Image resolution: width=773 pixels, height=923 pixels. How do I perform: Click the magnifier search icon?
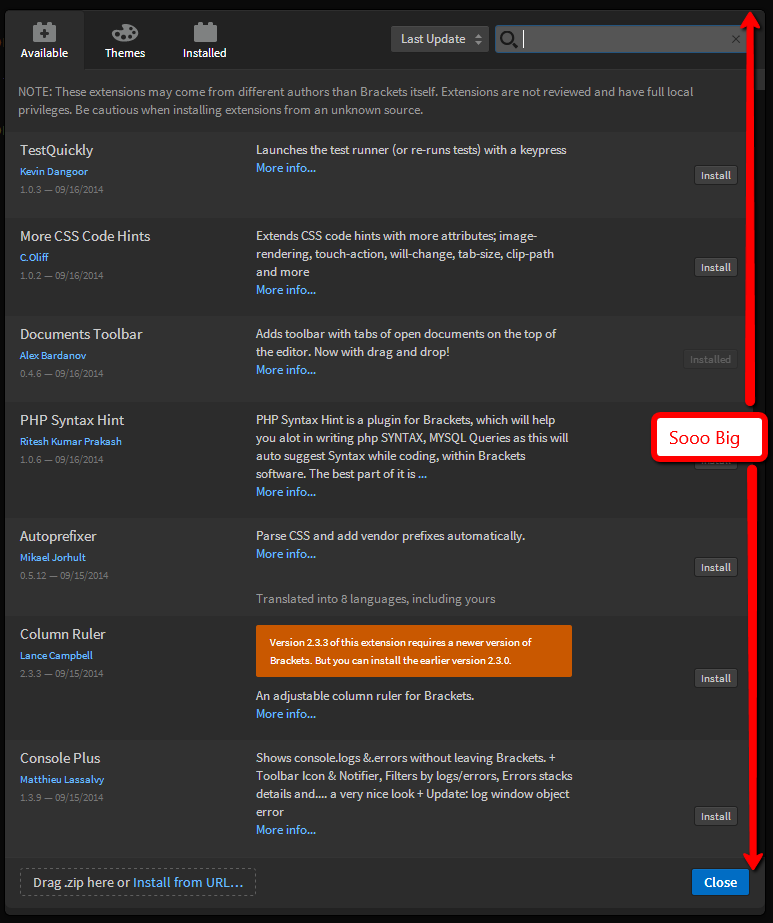[x=508, y=39]
